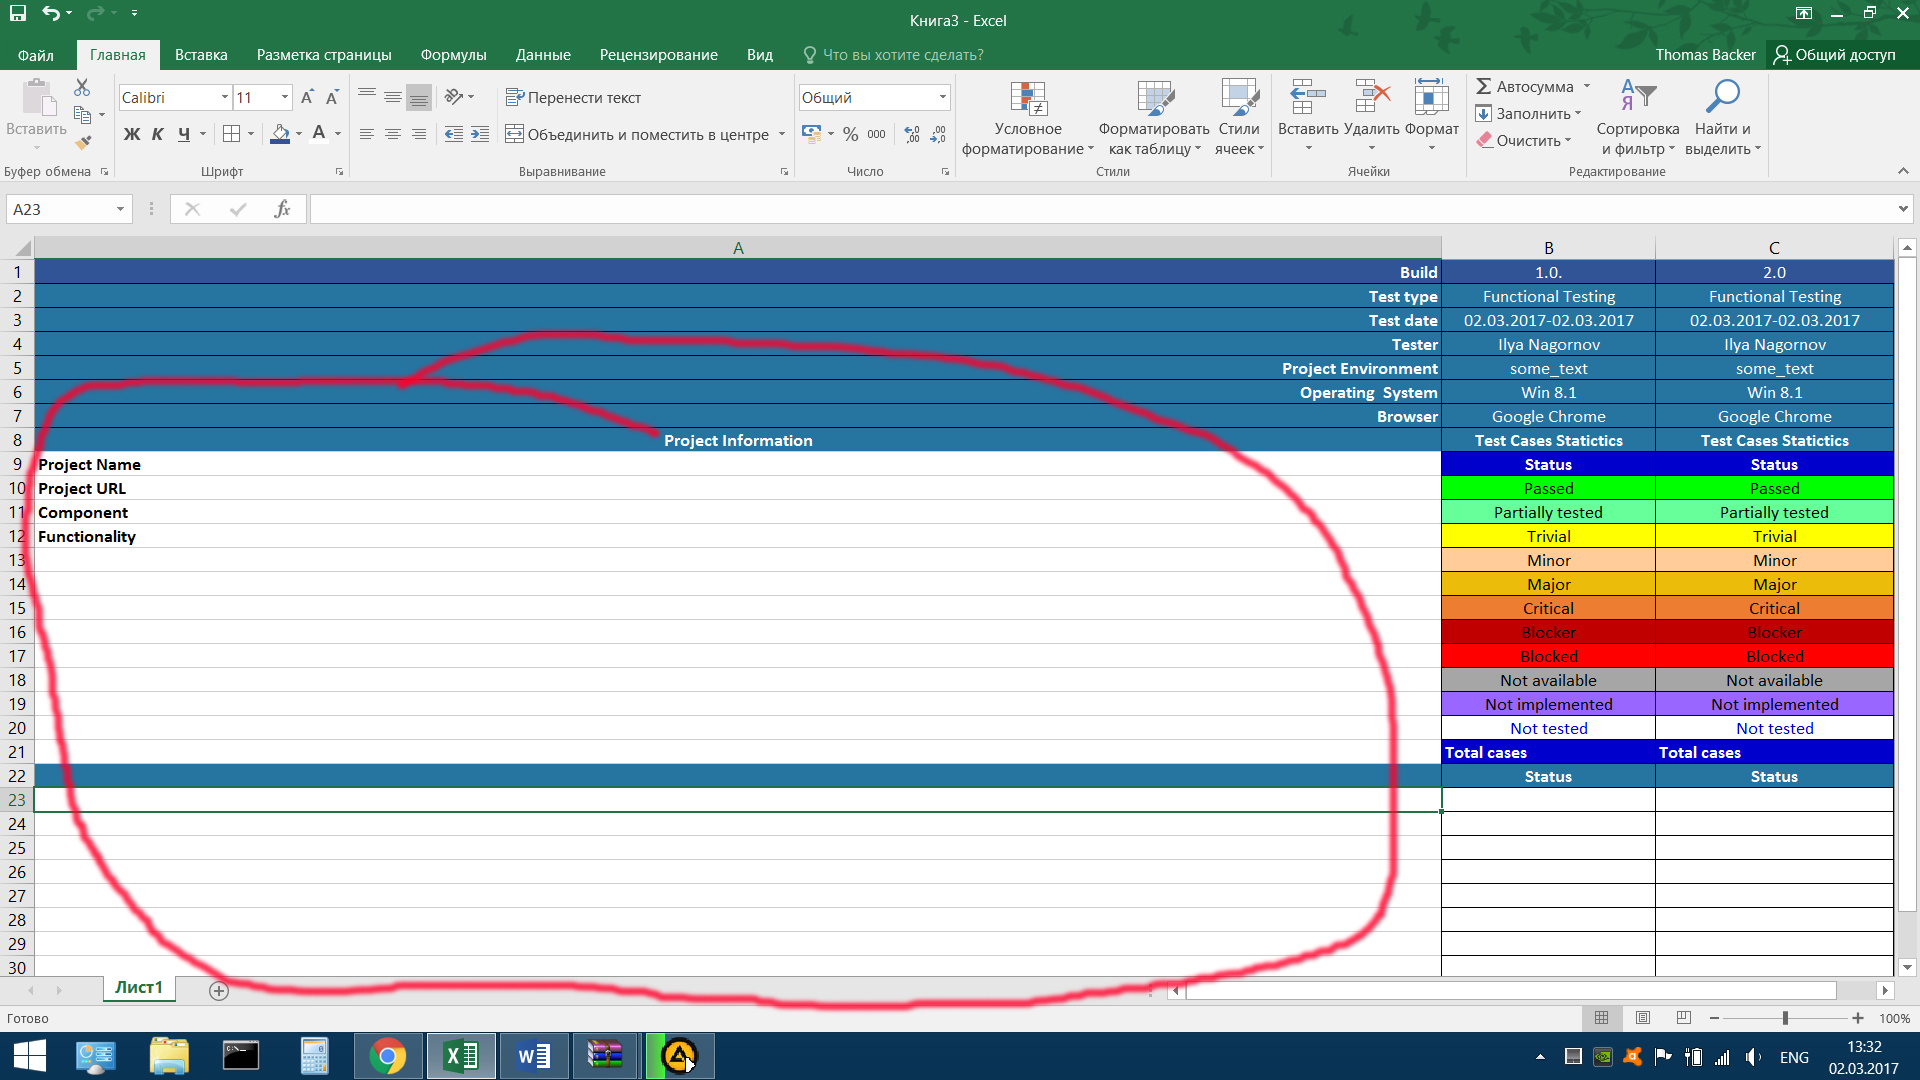Expand the formula bar with the chevron
Screen dimensions: 1920x1080
tap(1903, 209)
